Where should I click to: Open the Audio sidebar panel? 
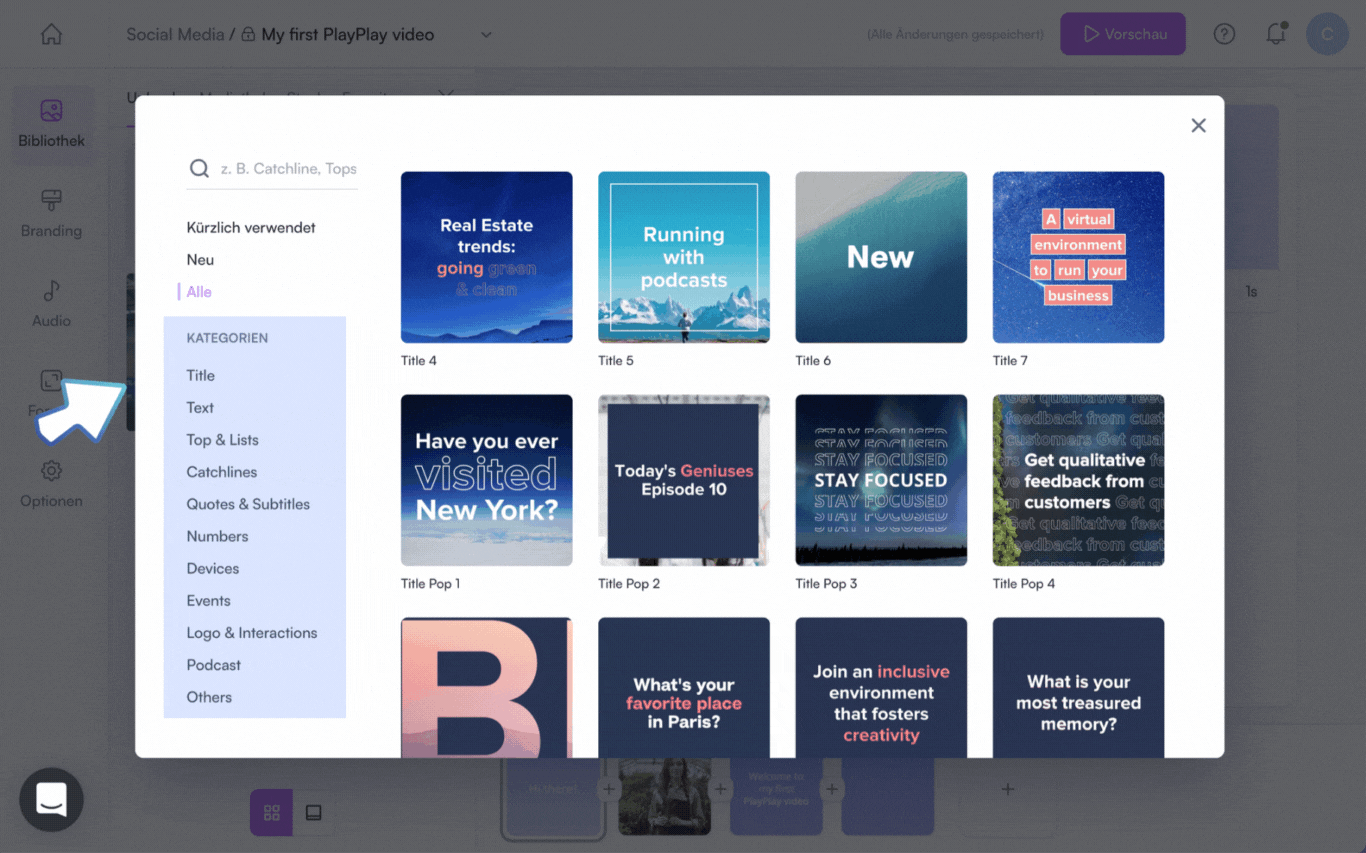click(51, 304)
